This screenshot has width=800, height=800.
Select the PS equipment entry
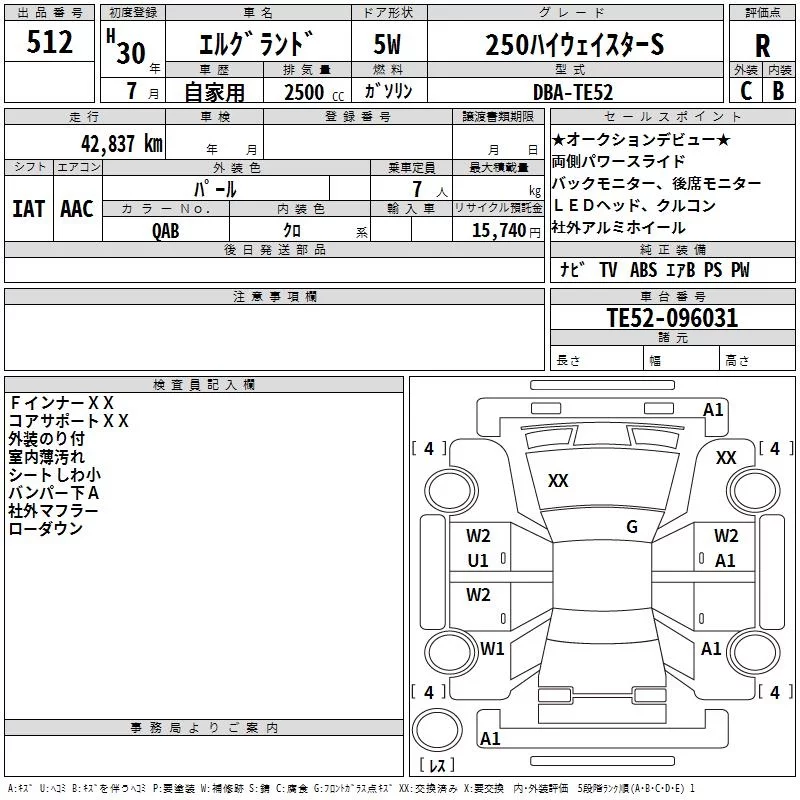(713, 269)
